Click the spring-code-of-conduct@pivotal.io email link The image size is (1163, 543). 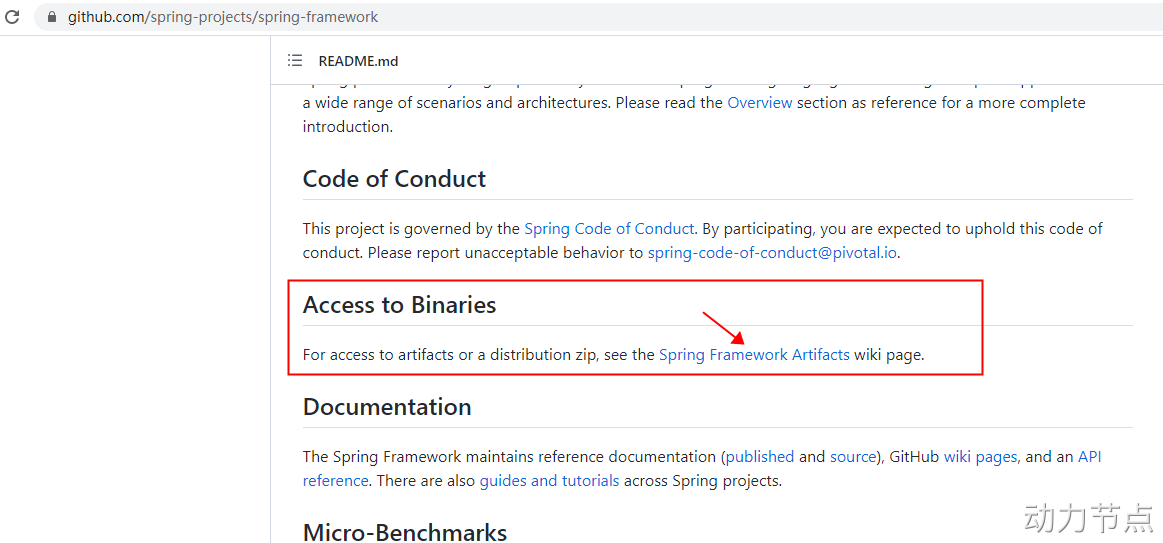[x=773, y=253]
